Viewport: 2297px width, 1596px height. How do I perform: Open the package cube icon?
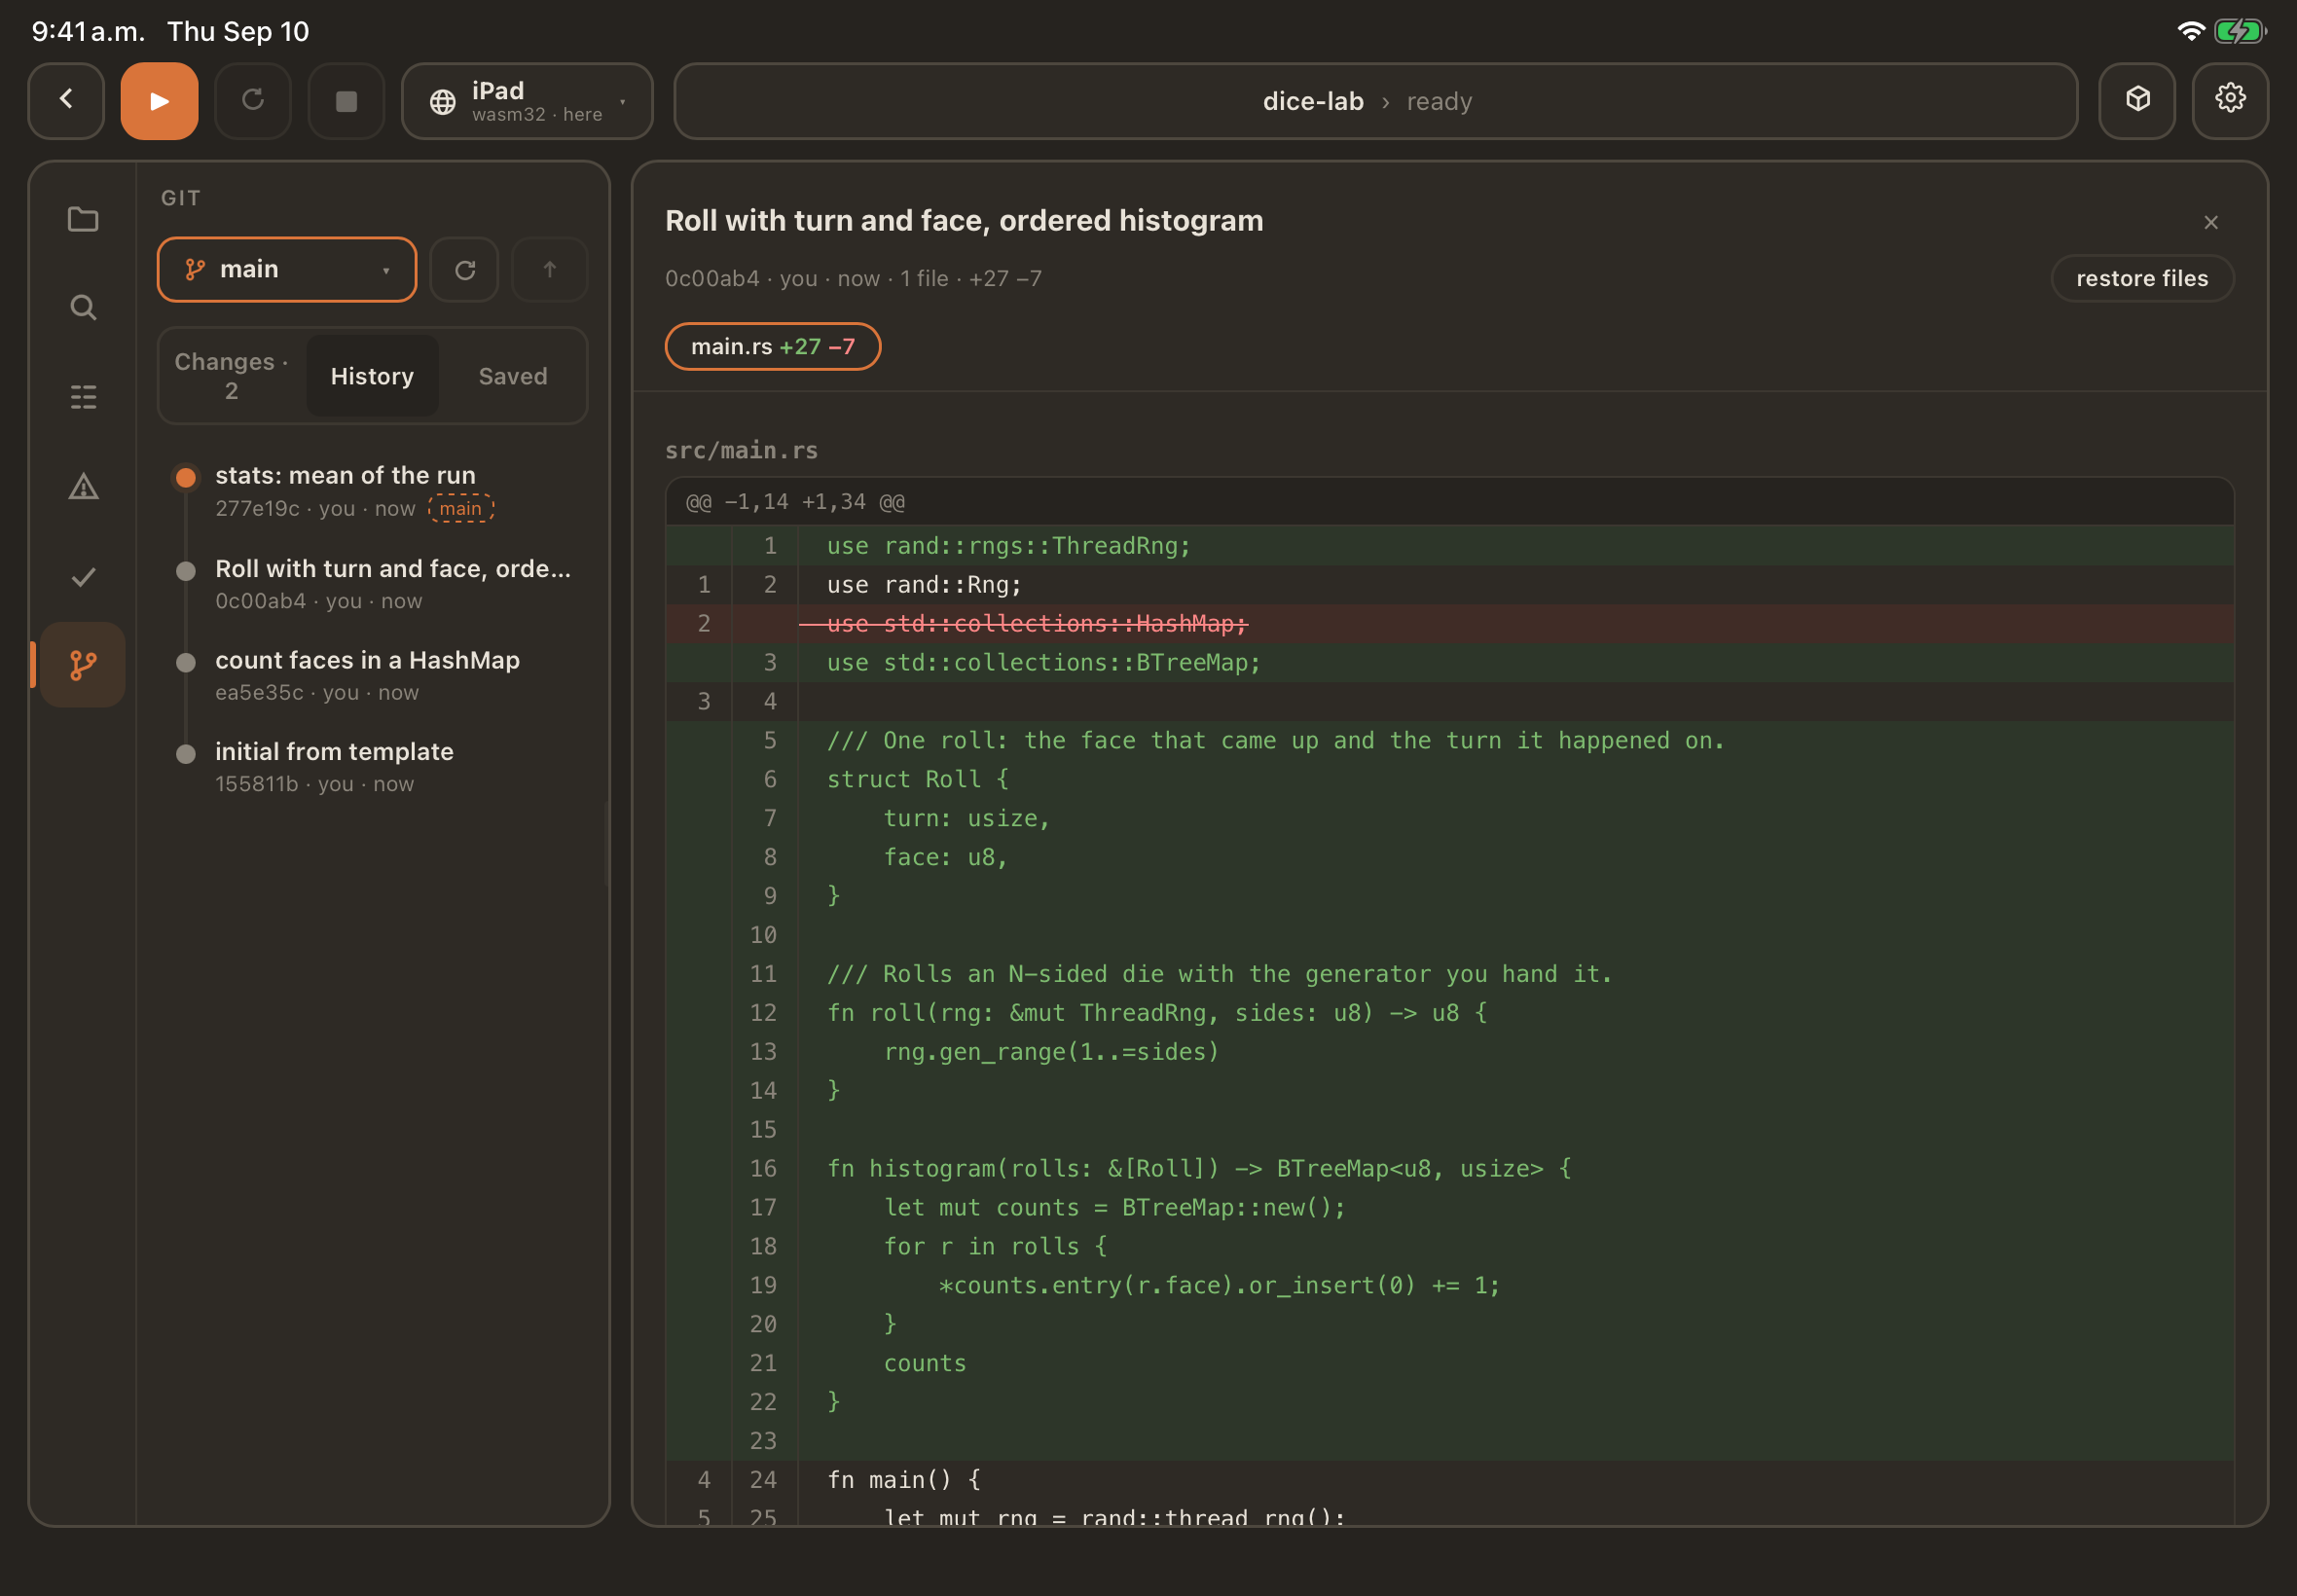pos(2137,101)
